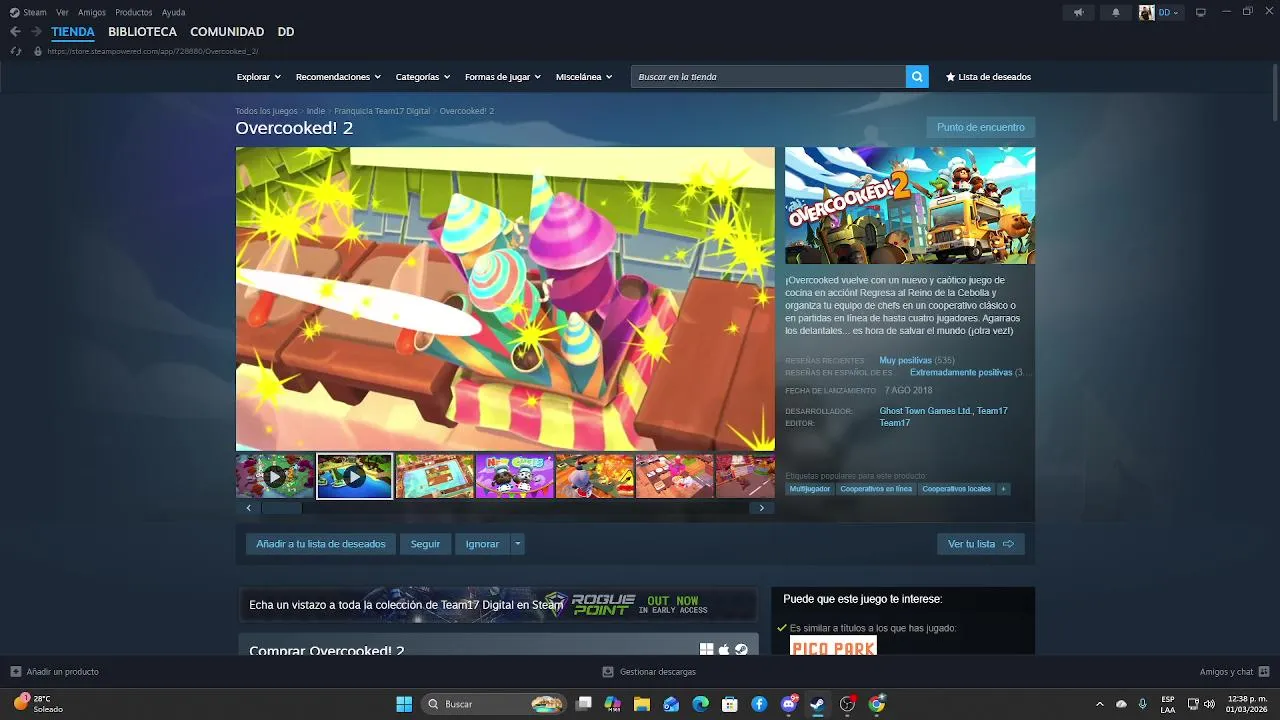Click the Multijugador tag
This screenshot has height=720, width=1280.
click(x=810, y=489)
